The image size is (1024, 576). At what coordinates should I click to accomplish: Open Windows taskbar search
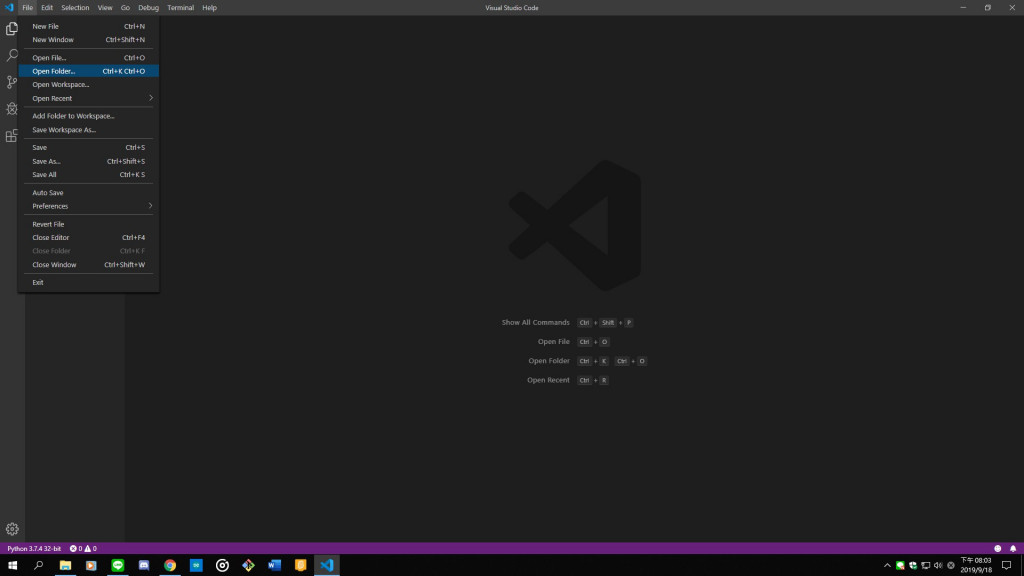coord(39,566)
